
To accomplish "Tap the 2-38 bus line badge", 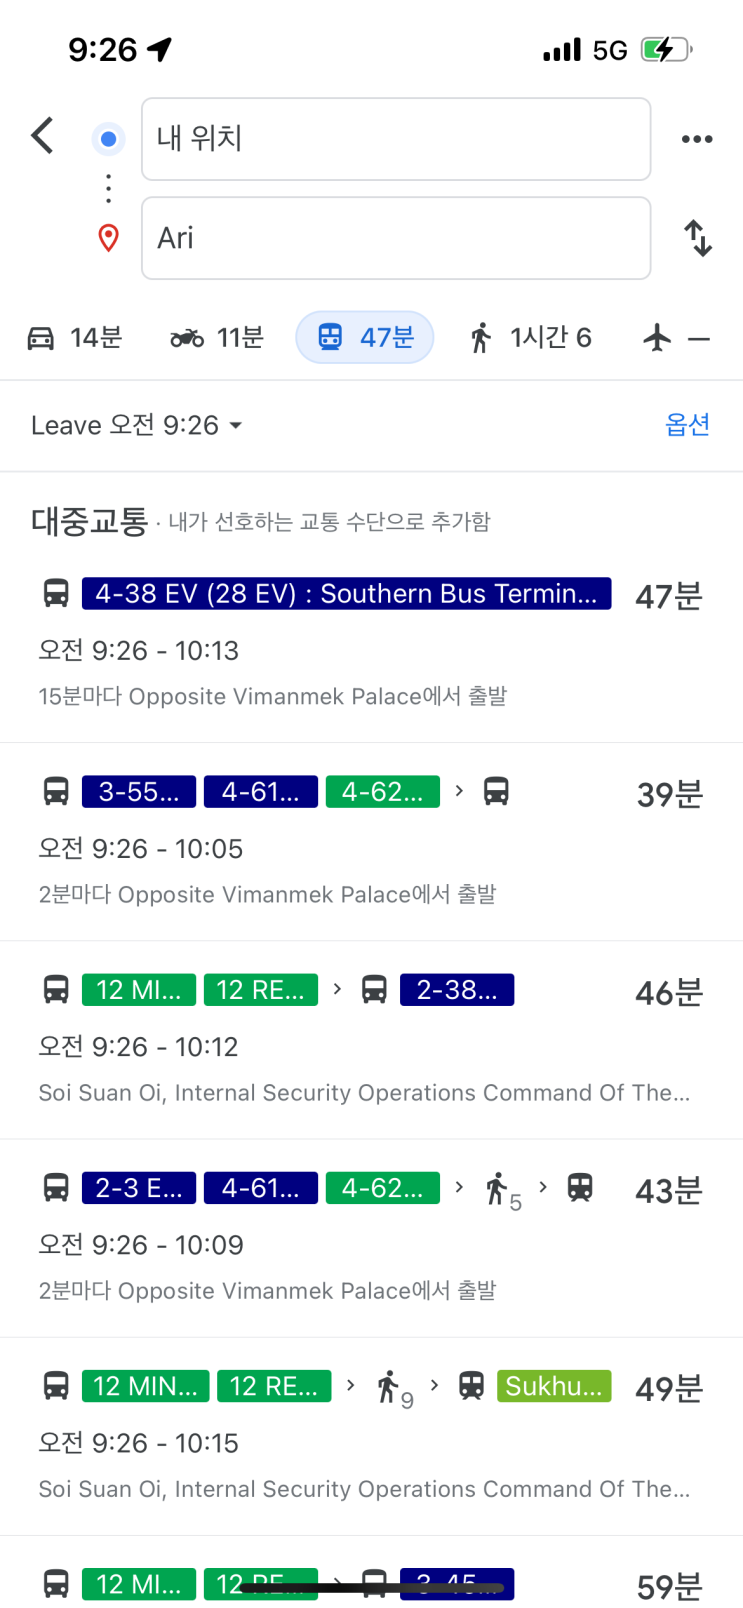I will point(456,990).
